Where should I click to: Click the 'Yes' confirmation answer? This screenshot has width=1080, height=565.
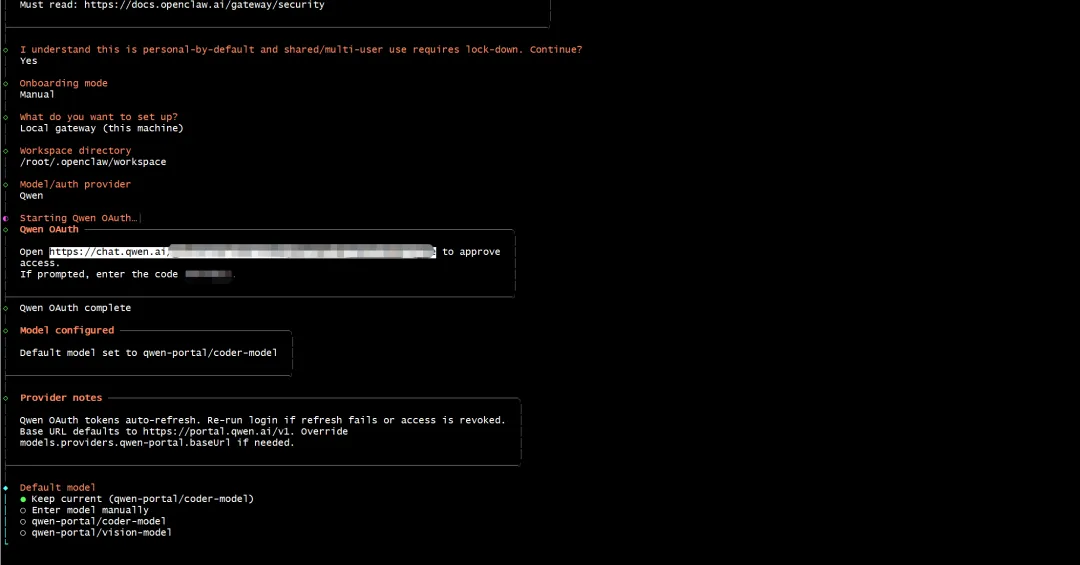(x=28, y=61)
